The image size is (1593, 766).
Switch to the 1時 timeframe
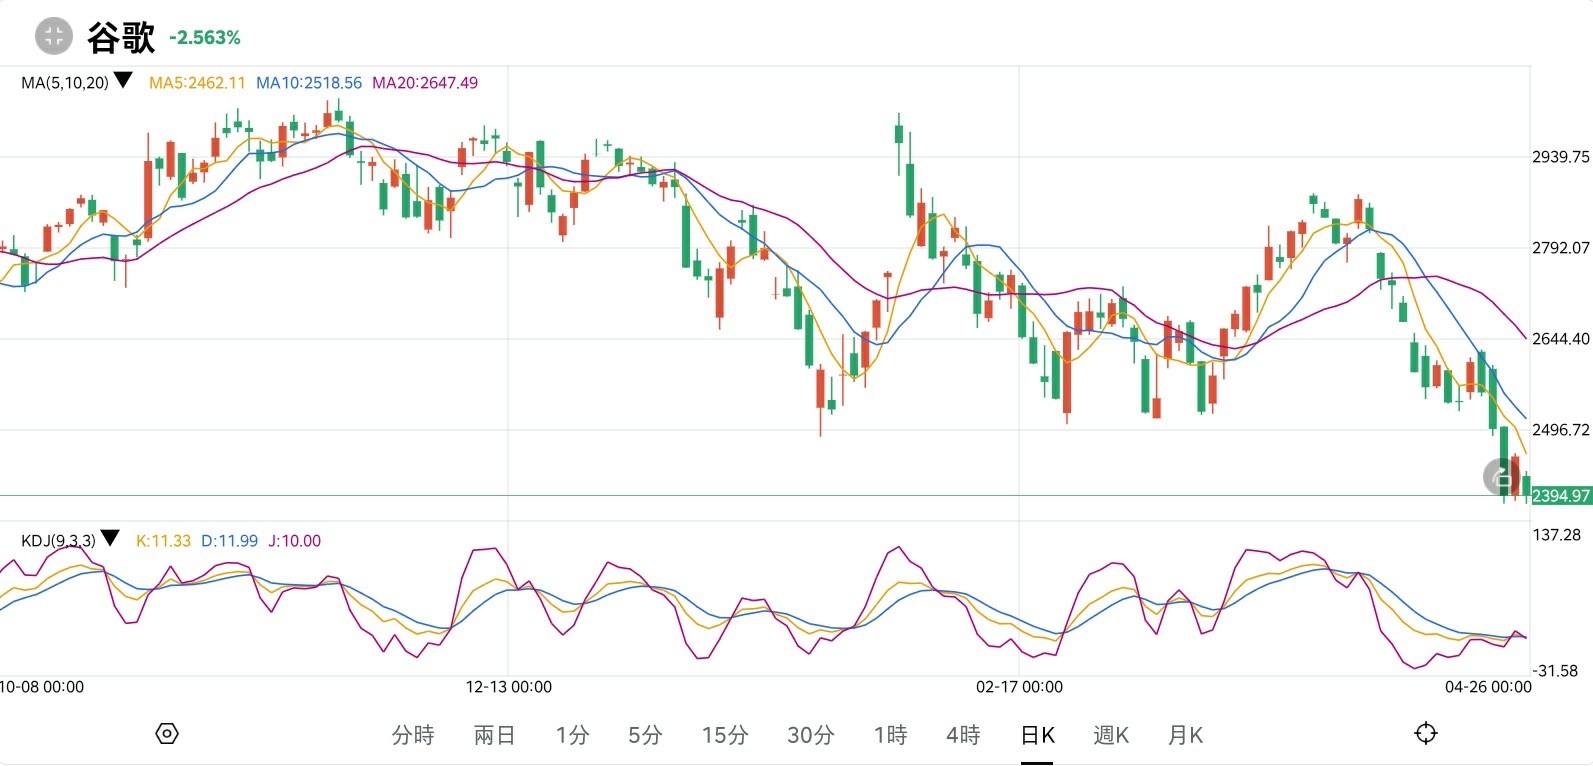pyautogui.click(x=890, y=736)
